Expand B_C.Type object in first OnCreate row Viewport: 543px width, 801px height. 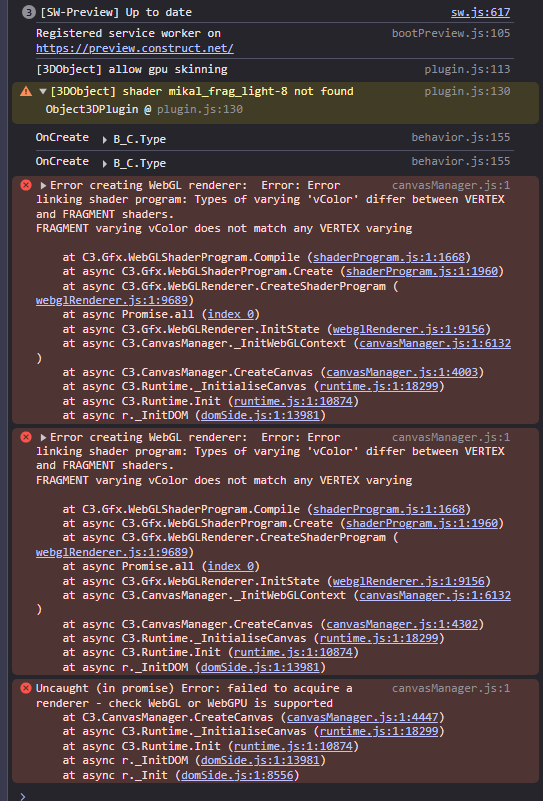pos(105,139)
